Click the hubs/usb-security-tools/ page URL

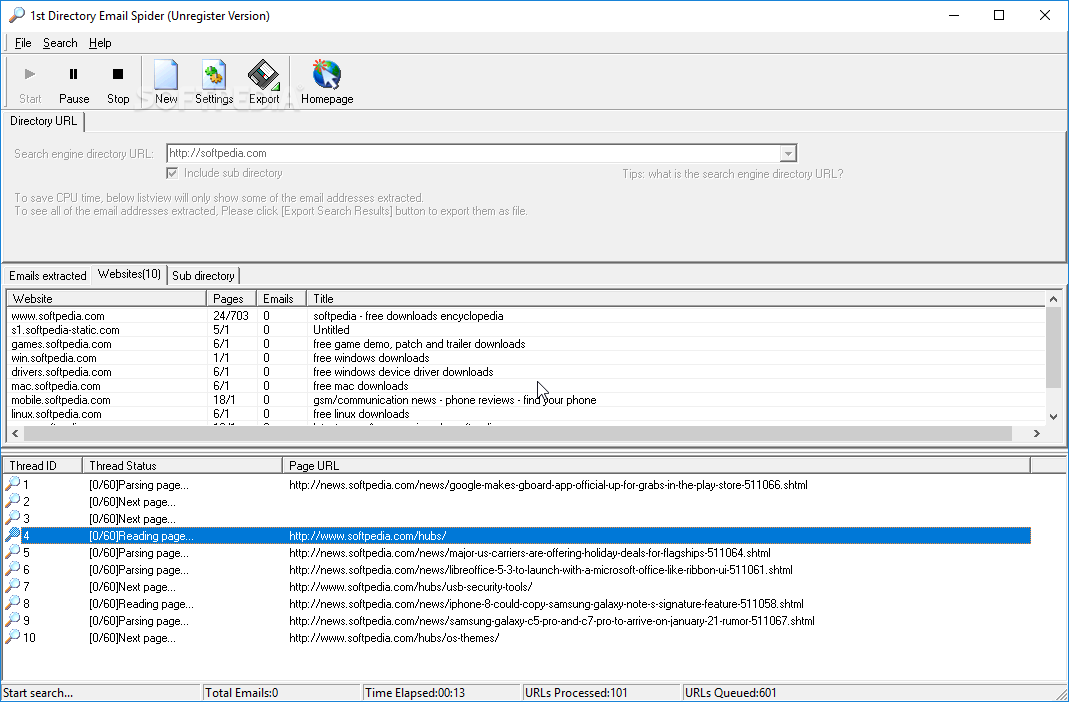[410, 586]
